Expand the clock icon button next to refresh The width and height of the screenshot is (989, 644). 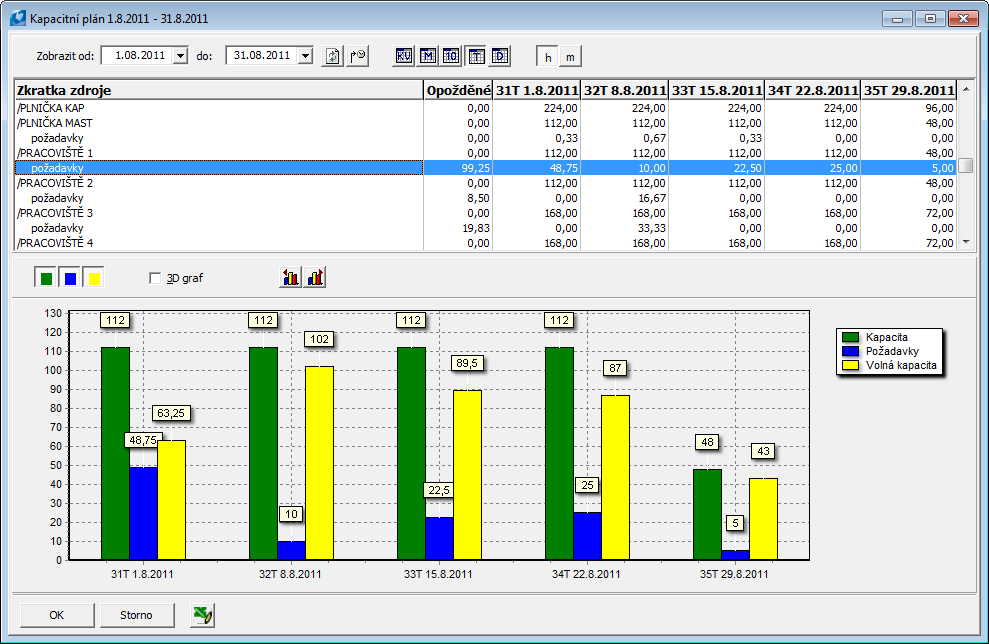point(358,57)
